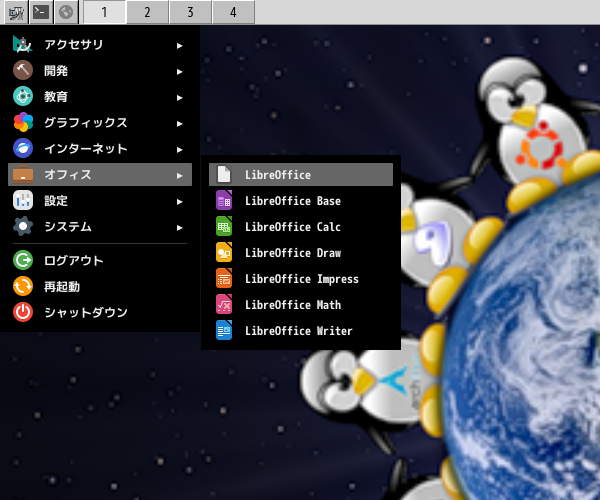Choose シャットダウン to power off

(x=100, y=312)
